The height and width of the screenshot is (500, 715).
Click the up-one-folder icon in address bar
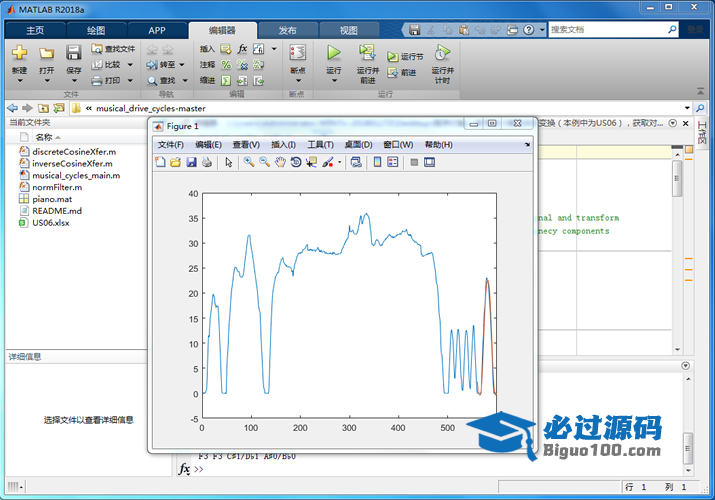tap(43, 108)
